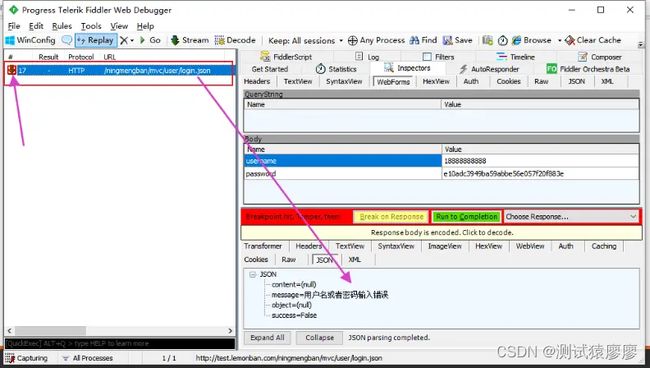
Task: Open Choose Response dropdown
Action: pyautogui.click(x=571, y=217)
